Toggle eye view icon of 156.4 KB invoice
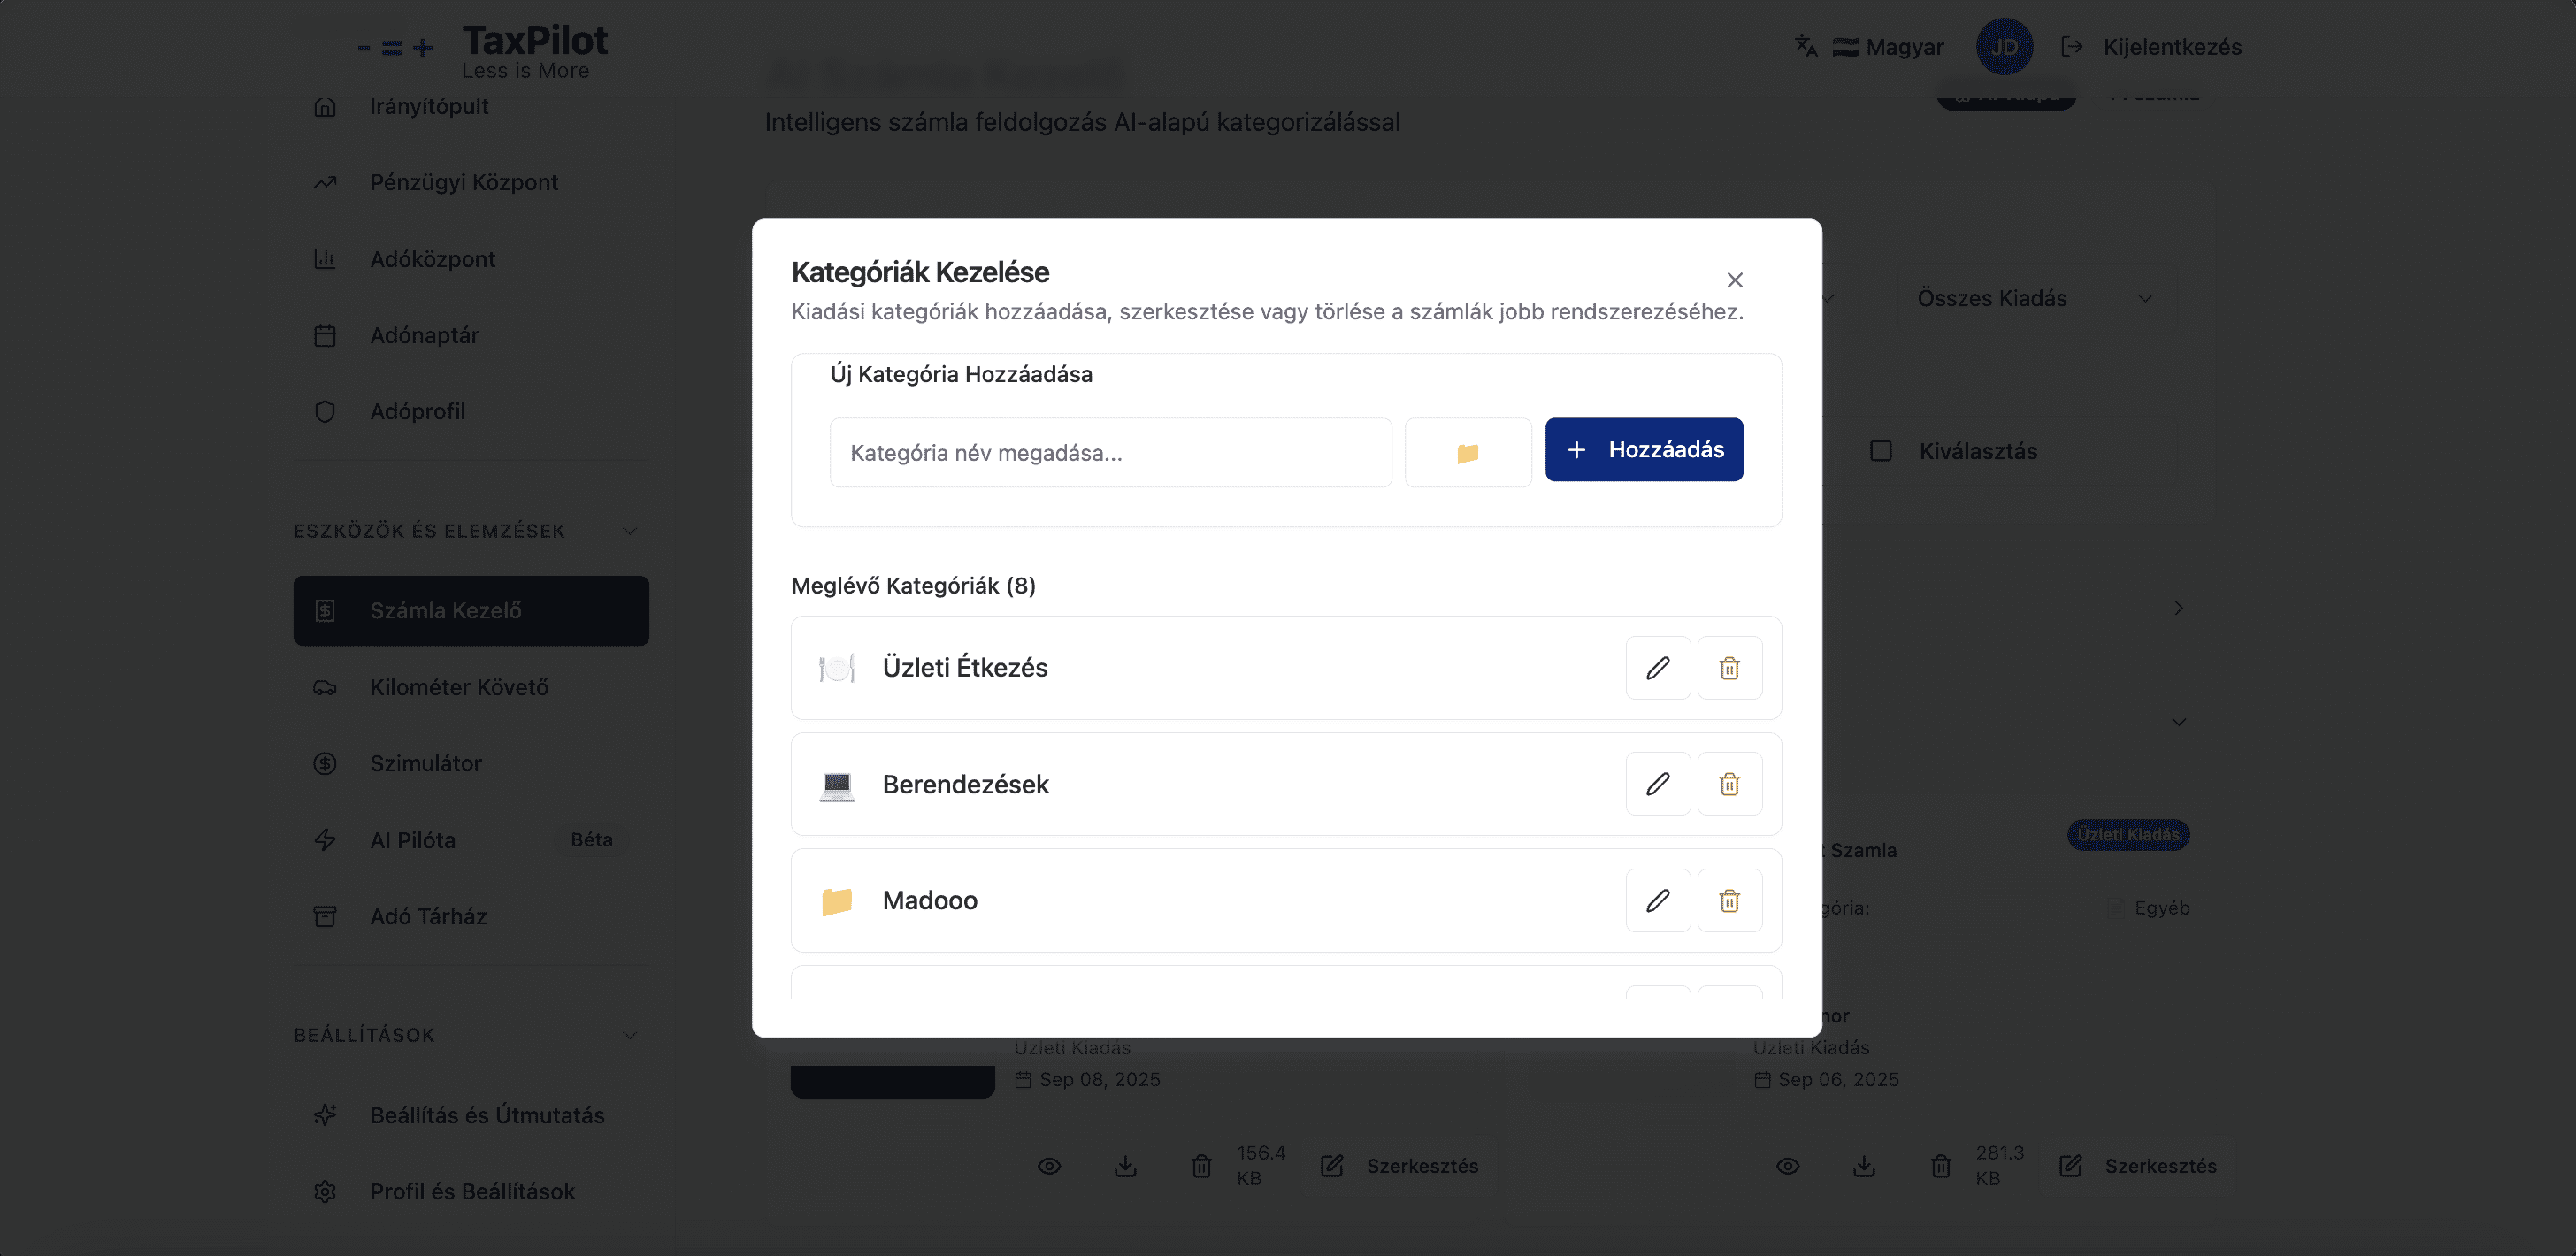The width and height of the screenshot is (2576, 1256). [x=1049, y=1166]
